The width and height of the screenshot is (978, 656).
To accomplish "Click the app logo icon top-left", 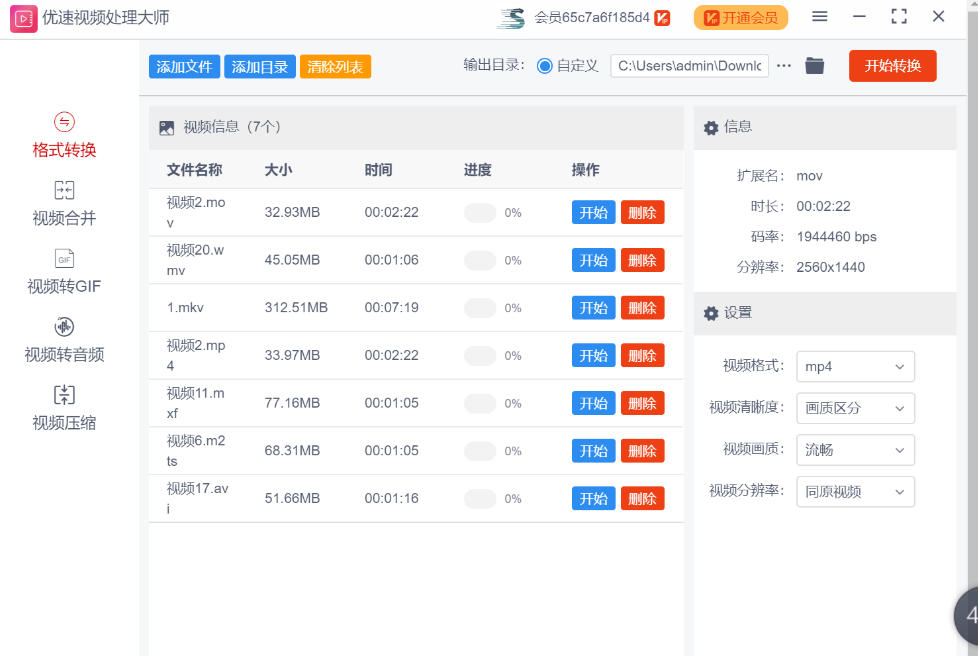I will click(x=23, y=16).
